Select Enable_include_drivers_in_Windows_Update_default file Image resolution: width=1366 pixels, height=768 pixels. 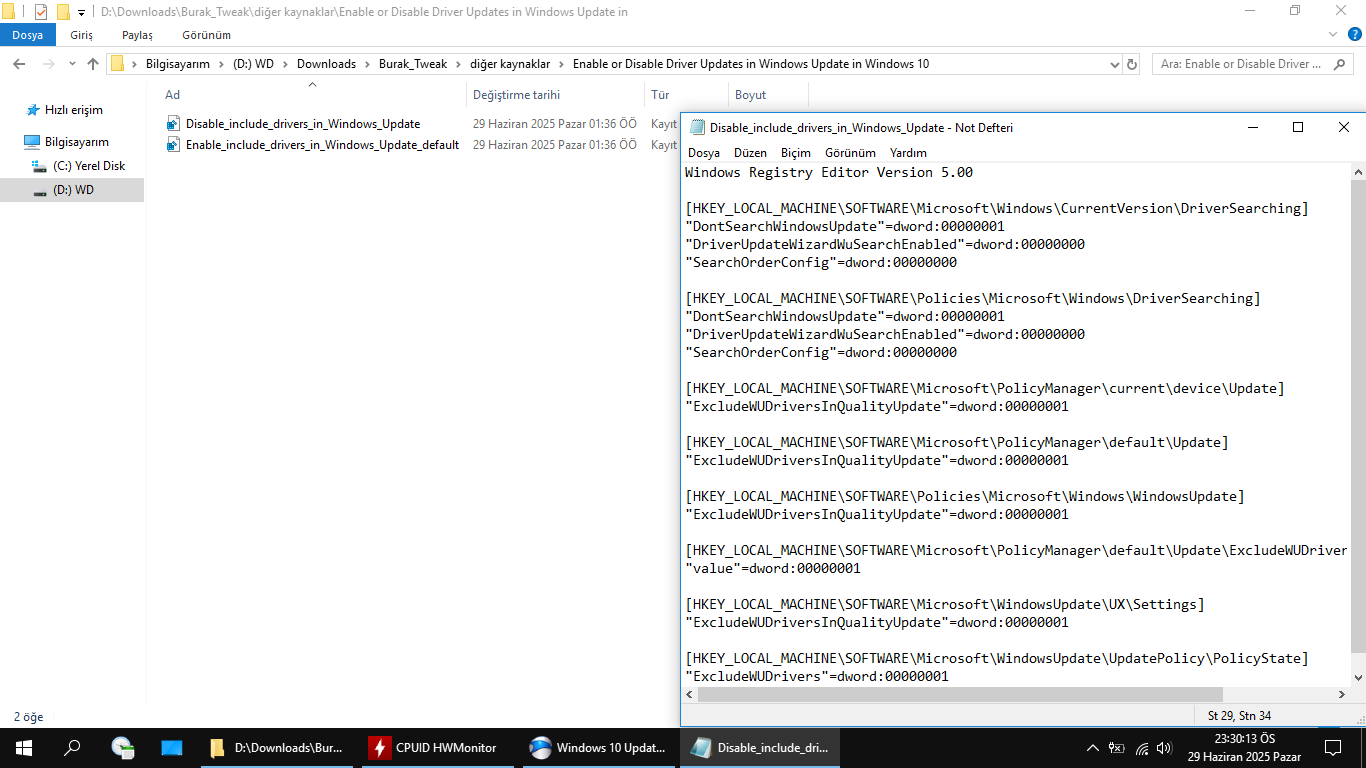322,145
